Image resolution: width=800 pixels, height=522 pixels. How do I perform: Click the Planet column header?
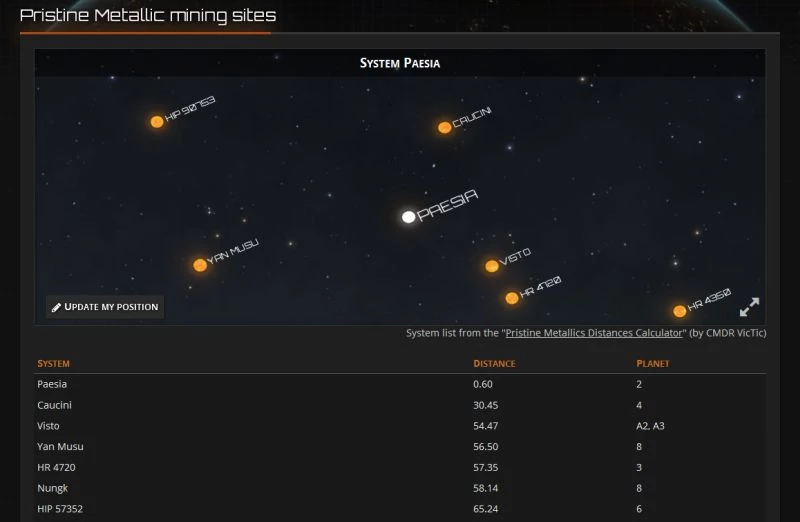click(x=652, y=364)
